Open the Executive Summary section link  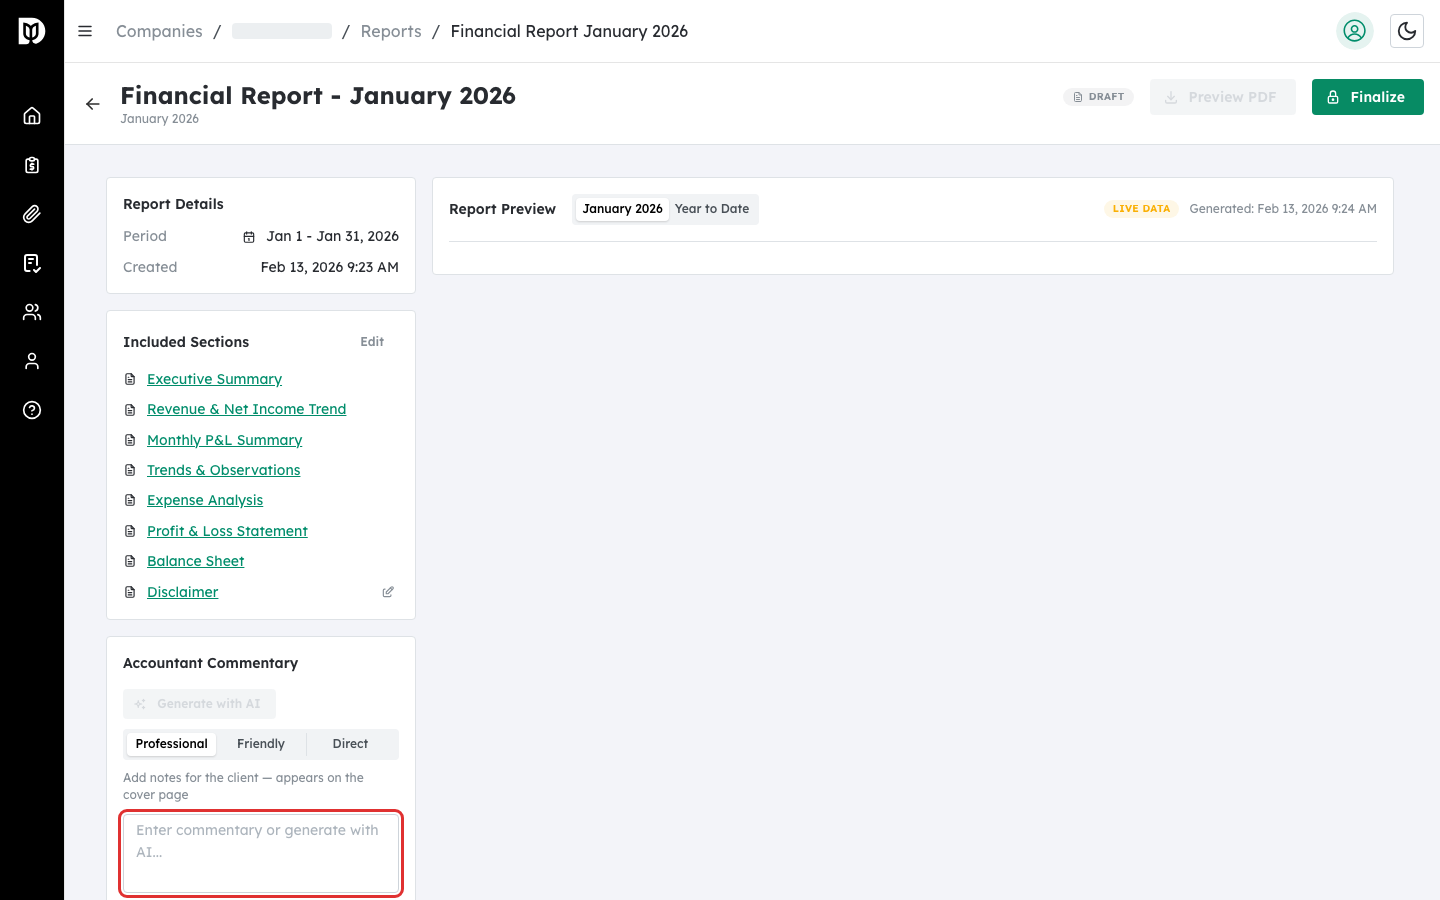coord(214,379)
